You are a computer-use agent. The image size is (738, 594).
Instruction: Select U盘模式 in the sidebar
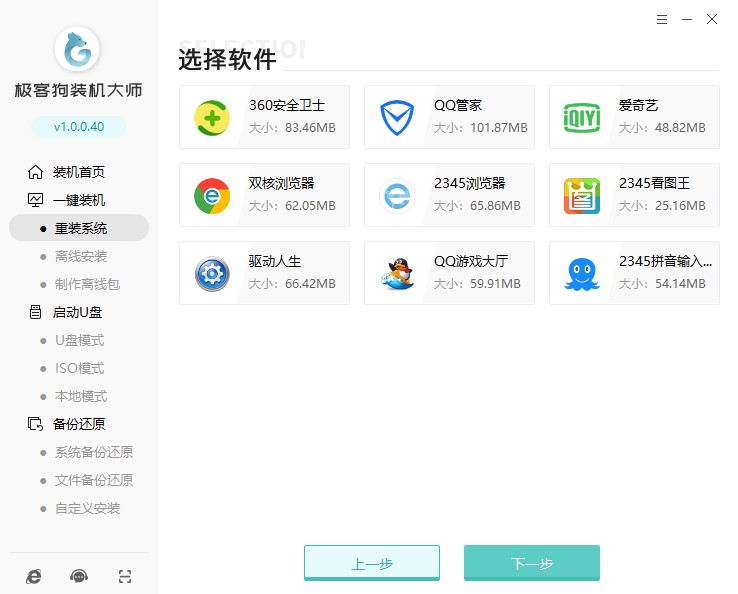click(x=80, y=340)
